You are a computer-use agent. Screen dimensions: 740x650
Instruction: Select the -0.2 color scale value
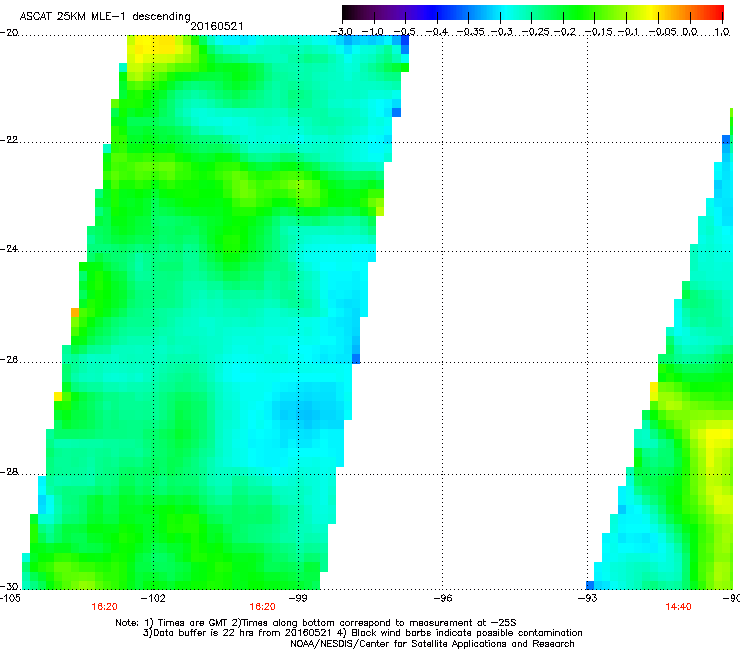click(x=565, y=32)
